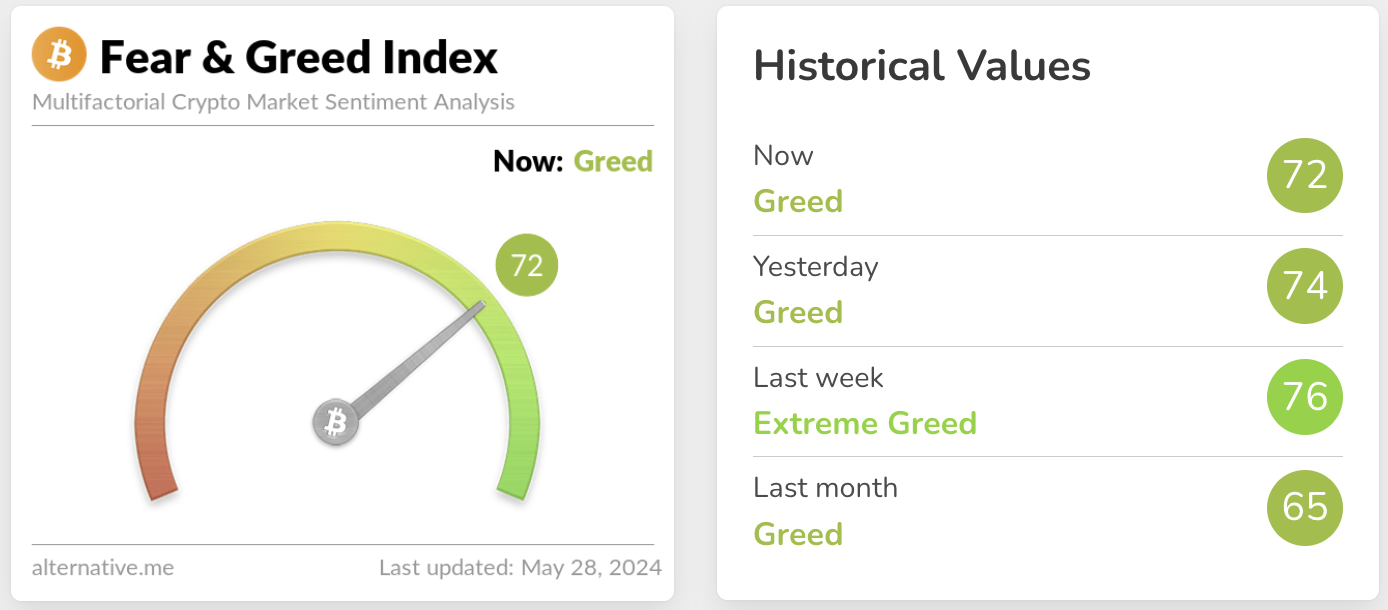Select the Last week circle showing 76
This screenshot has height=610, width=1388.
[1304, 397]
